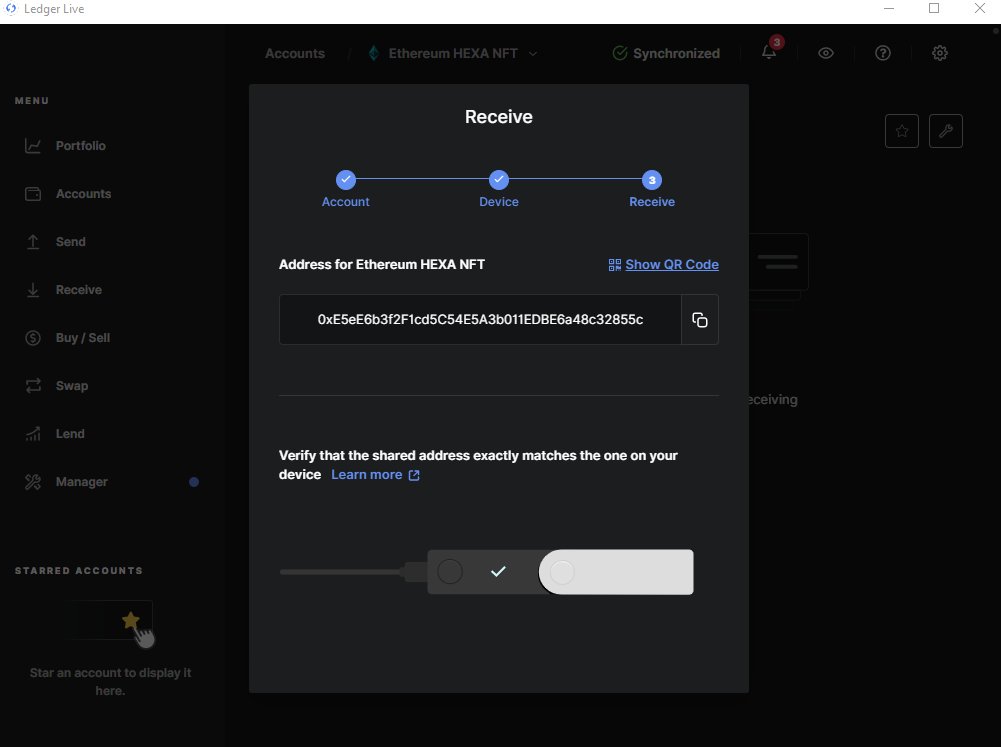
Task: Open Accounts in the sidebar menu
Action: (x=83, y=193)
